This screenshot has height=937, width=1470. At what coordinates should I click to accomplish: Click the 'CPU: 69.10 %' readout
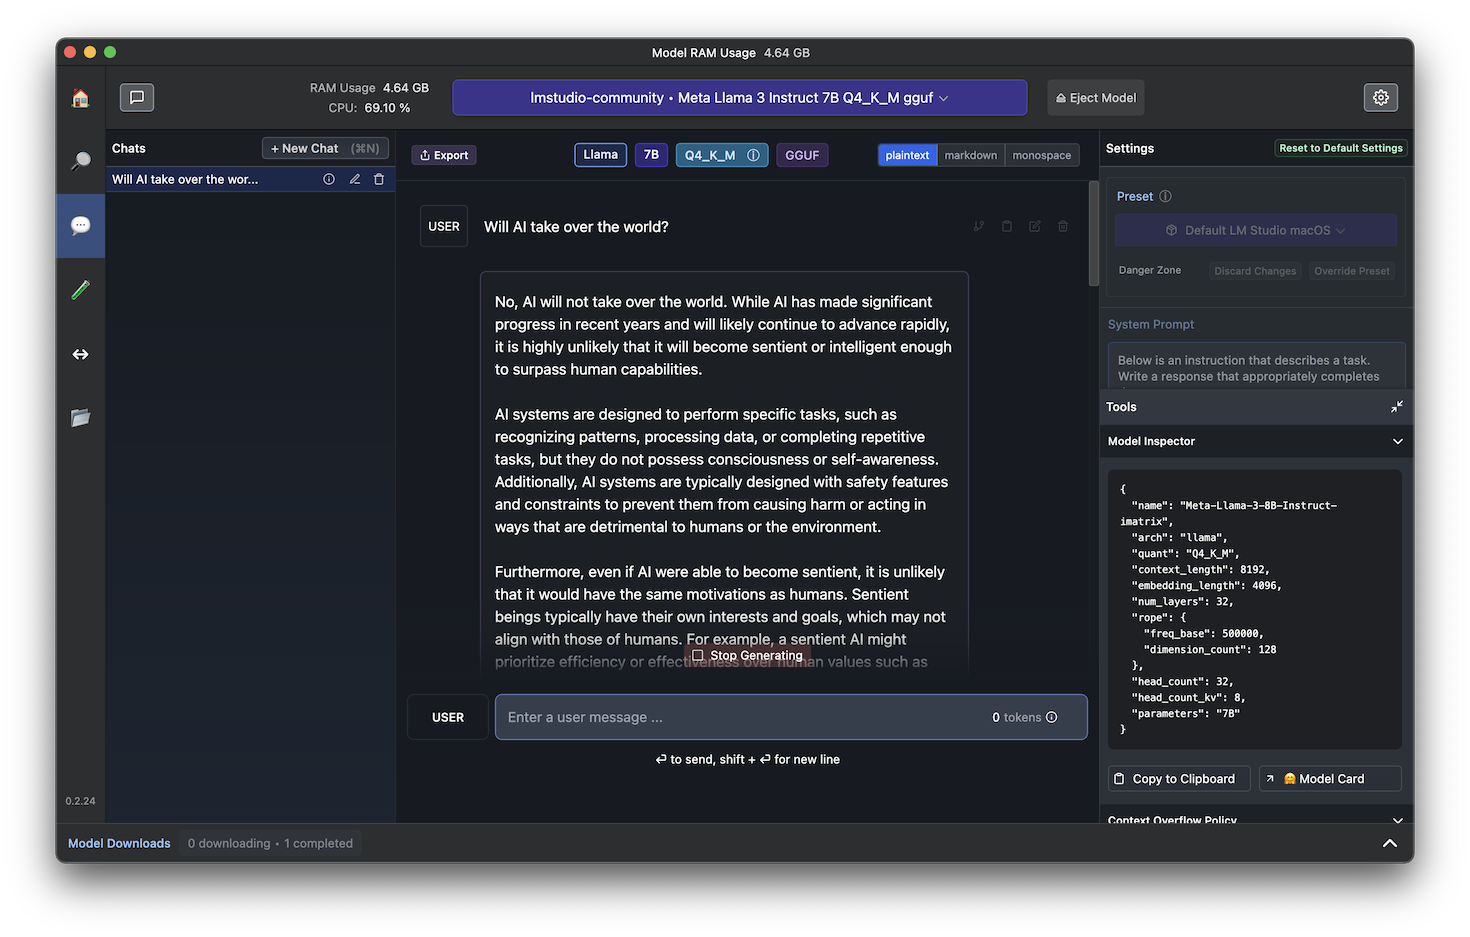coord(369,108)
